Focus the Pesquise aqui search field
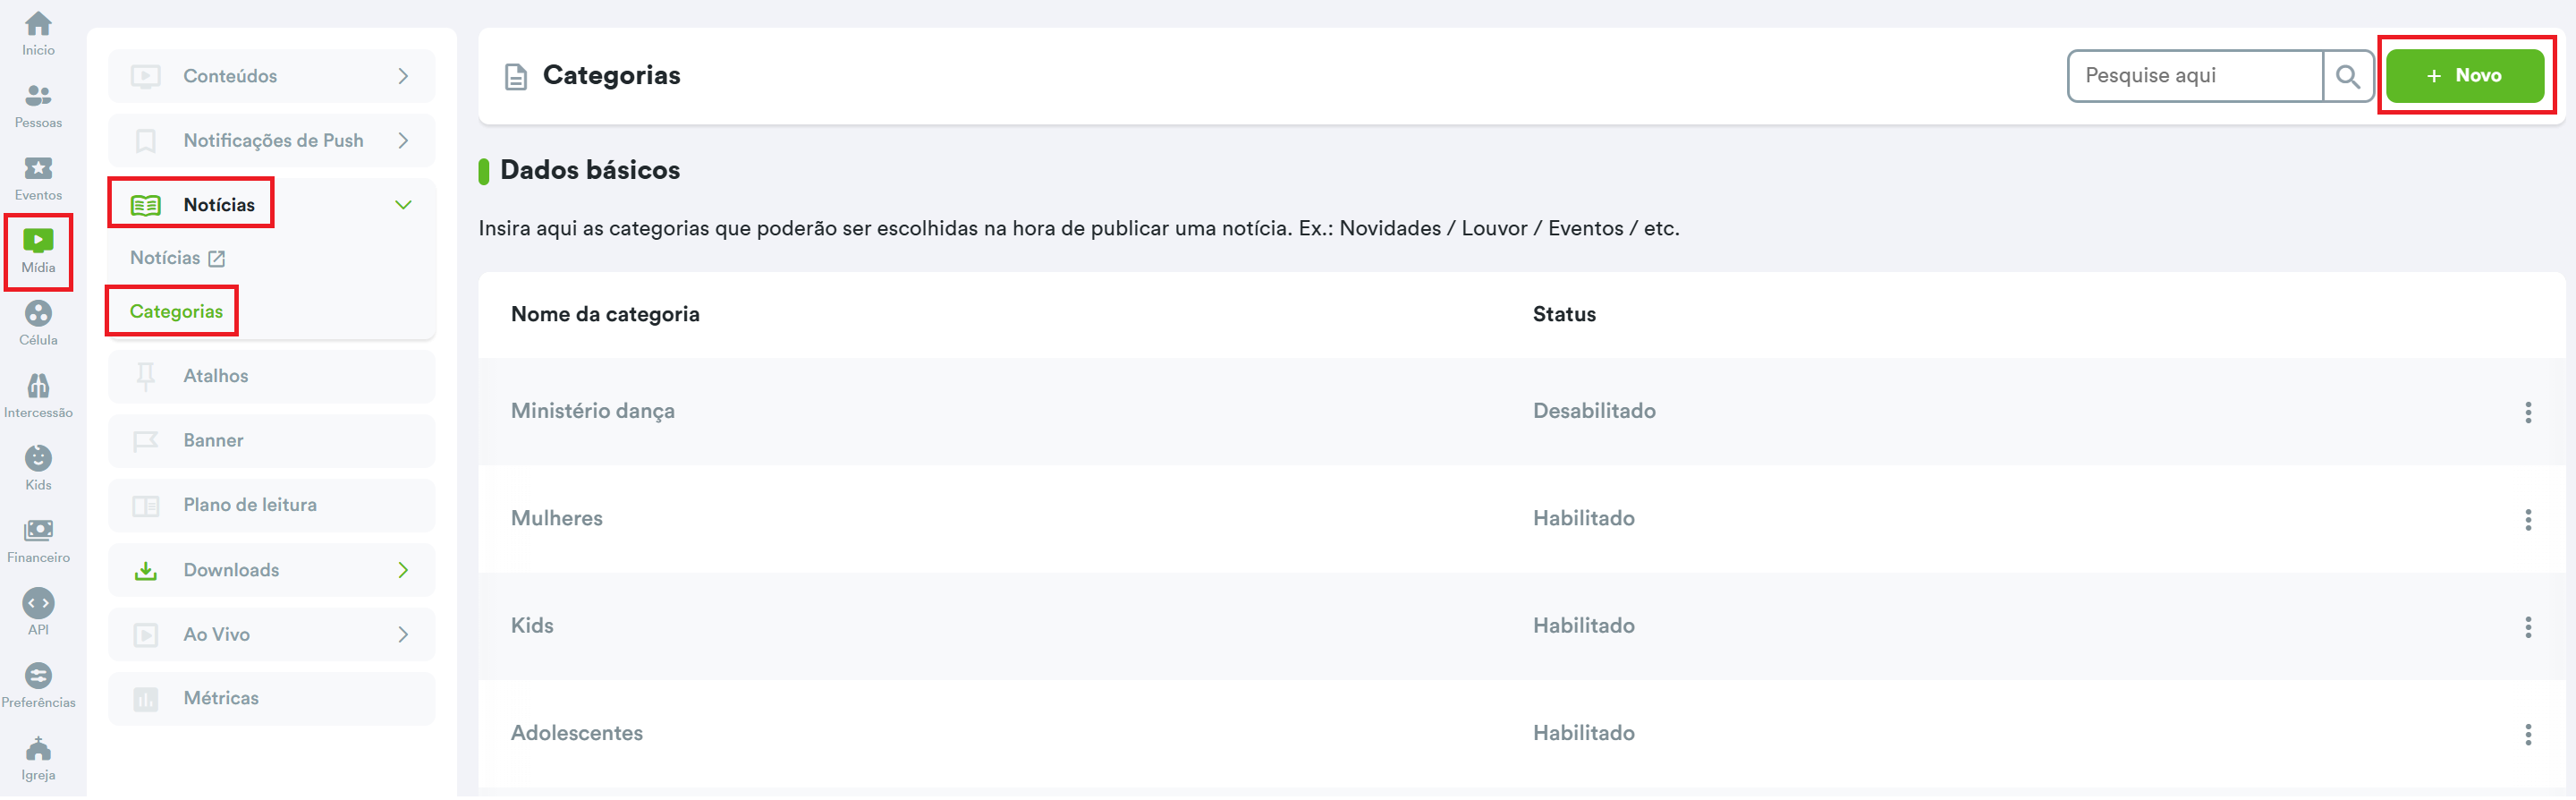 [x=2194, y=76]
